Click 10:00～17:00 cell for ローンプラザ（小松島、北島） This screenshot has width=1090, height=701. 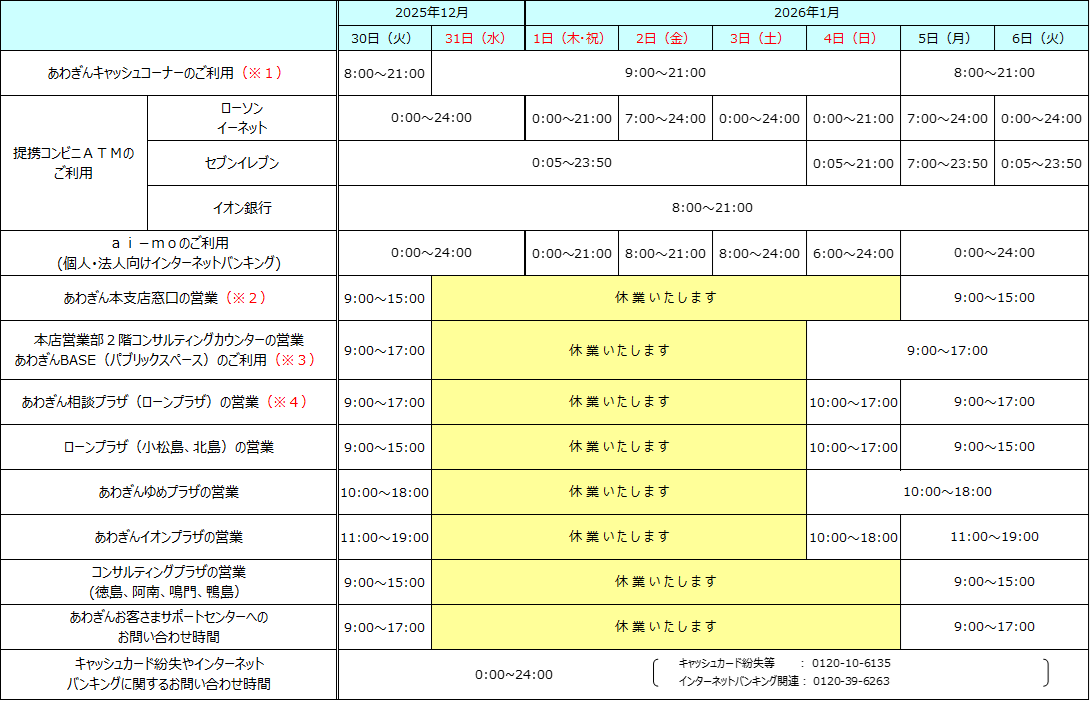pos(852,446)
